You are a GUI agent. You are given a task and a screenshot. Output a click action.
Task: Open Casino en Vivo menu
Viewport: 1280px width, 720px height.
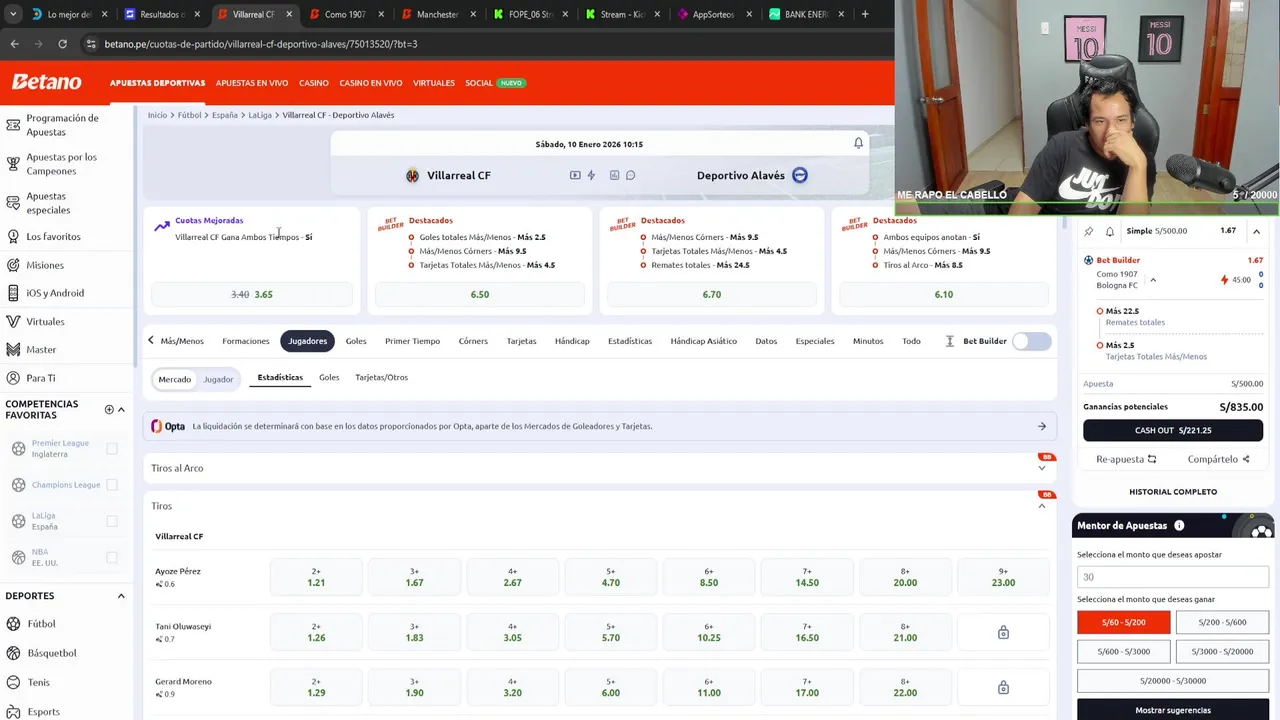pos(371,83)
